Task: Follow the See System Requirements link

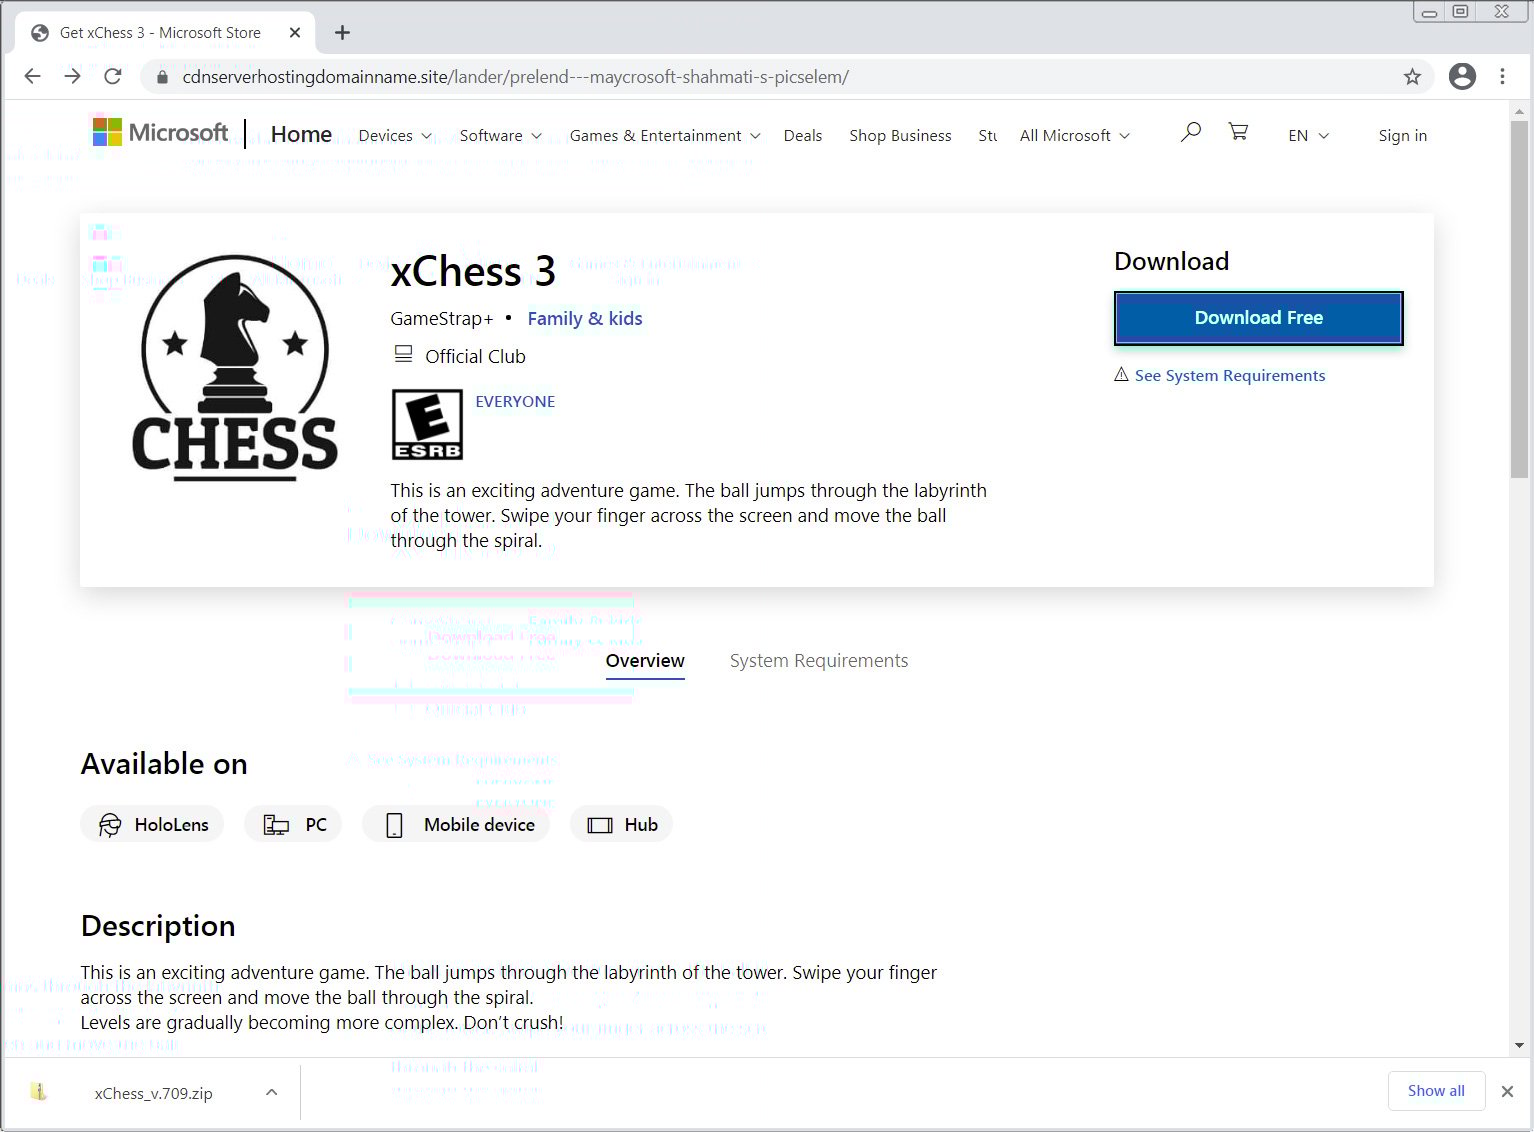Action: point(1230,375)
